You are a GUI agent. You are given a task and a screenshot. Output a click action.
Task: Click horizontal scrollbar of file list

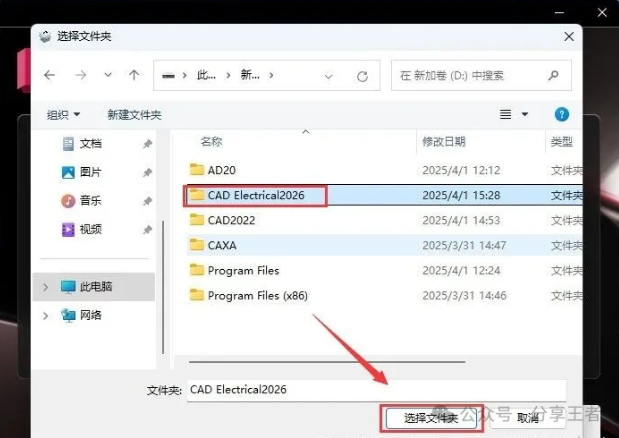point(327,361)
